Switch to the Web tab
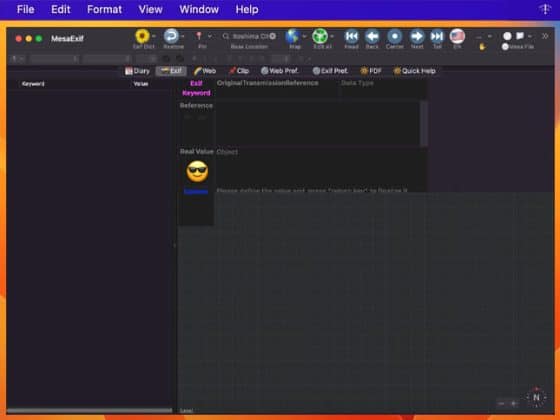 [x=205, y=71]
